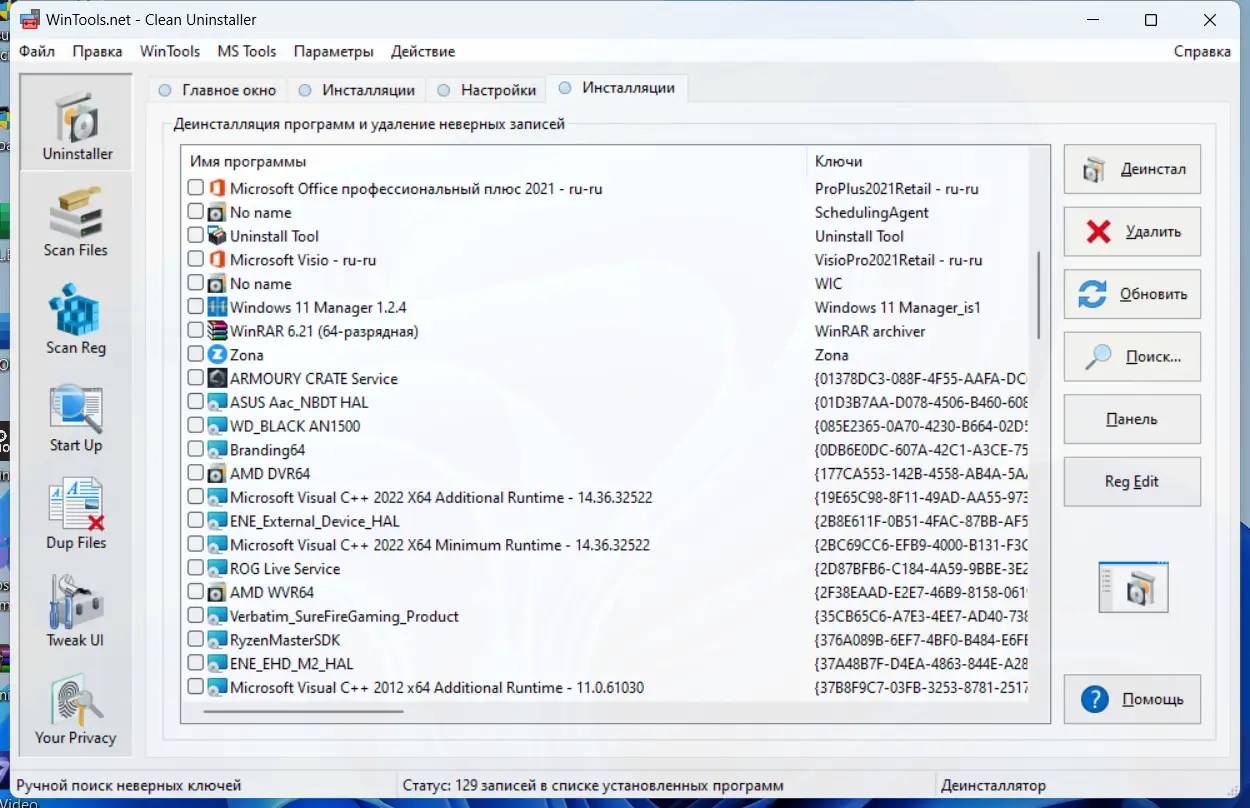
Task: Click the Windows 11 Manager program icon
Action: 217,307
